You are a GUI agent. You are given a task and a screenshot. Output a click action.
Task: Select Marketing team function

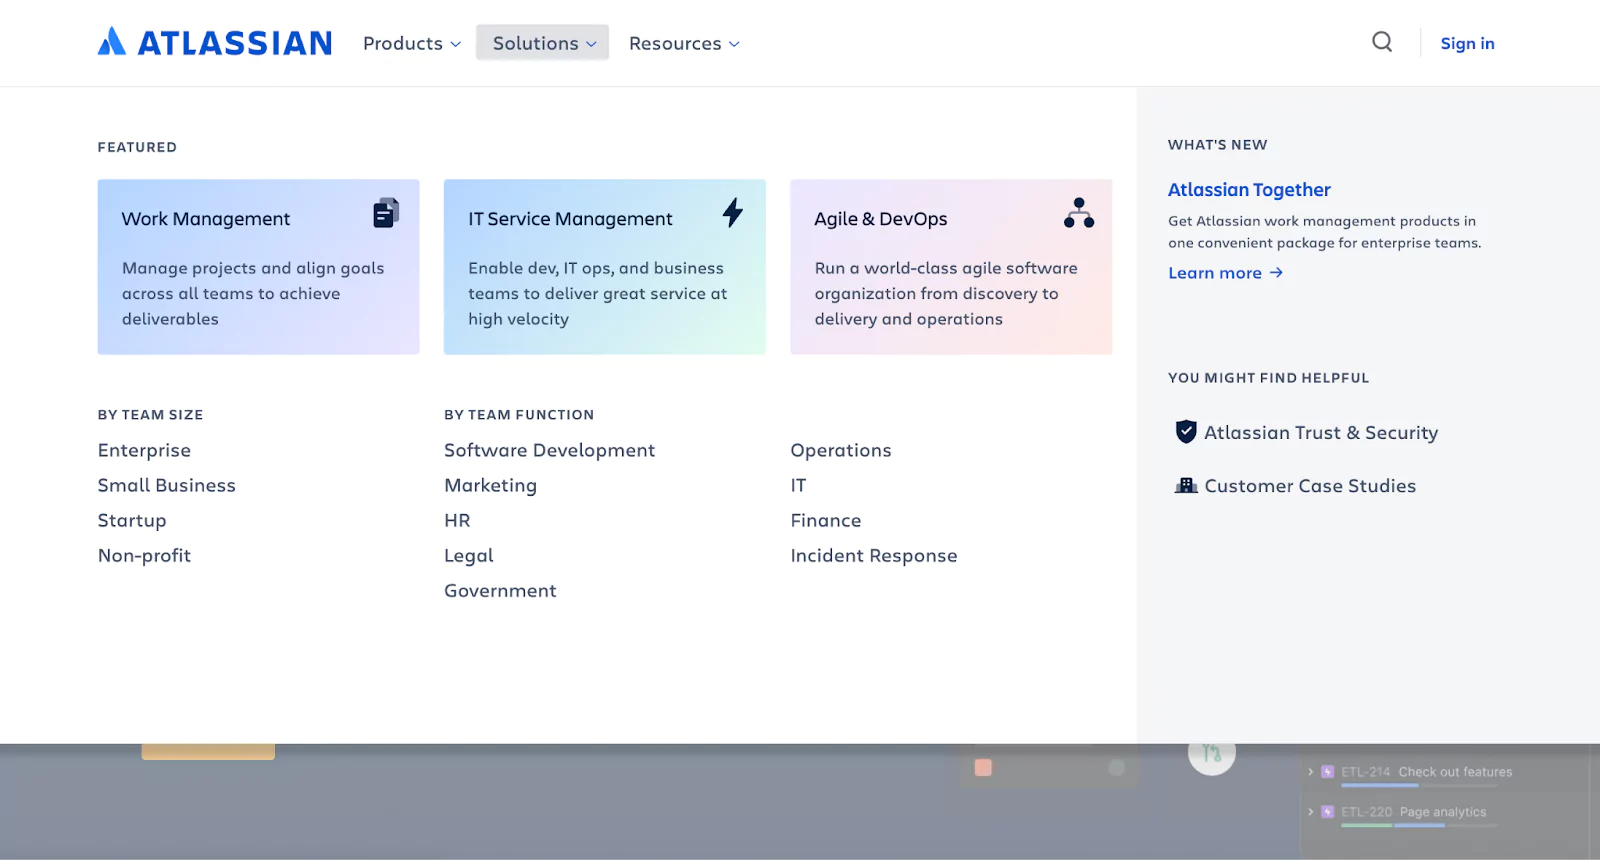[x=491, y=486]
